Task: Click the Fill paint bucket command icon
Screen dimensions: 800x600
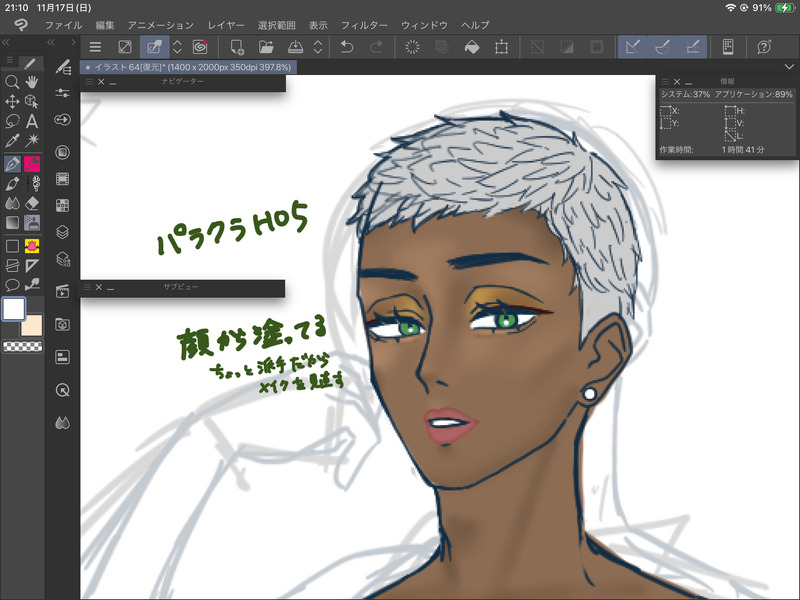Action: point(472,47)
